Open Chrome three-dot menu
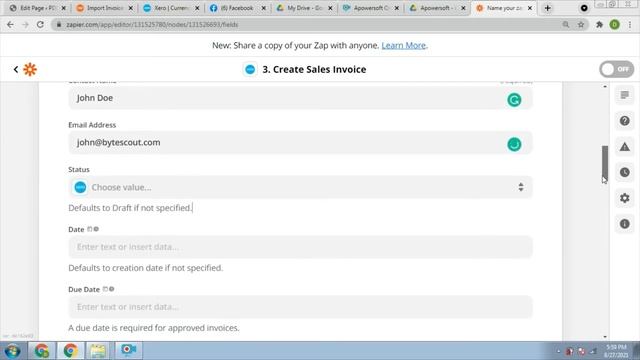 [630, 24]
